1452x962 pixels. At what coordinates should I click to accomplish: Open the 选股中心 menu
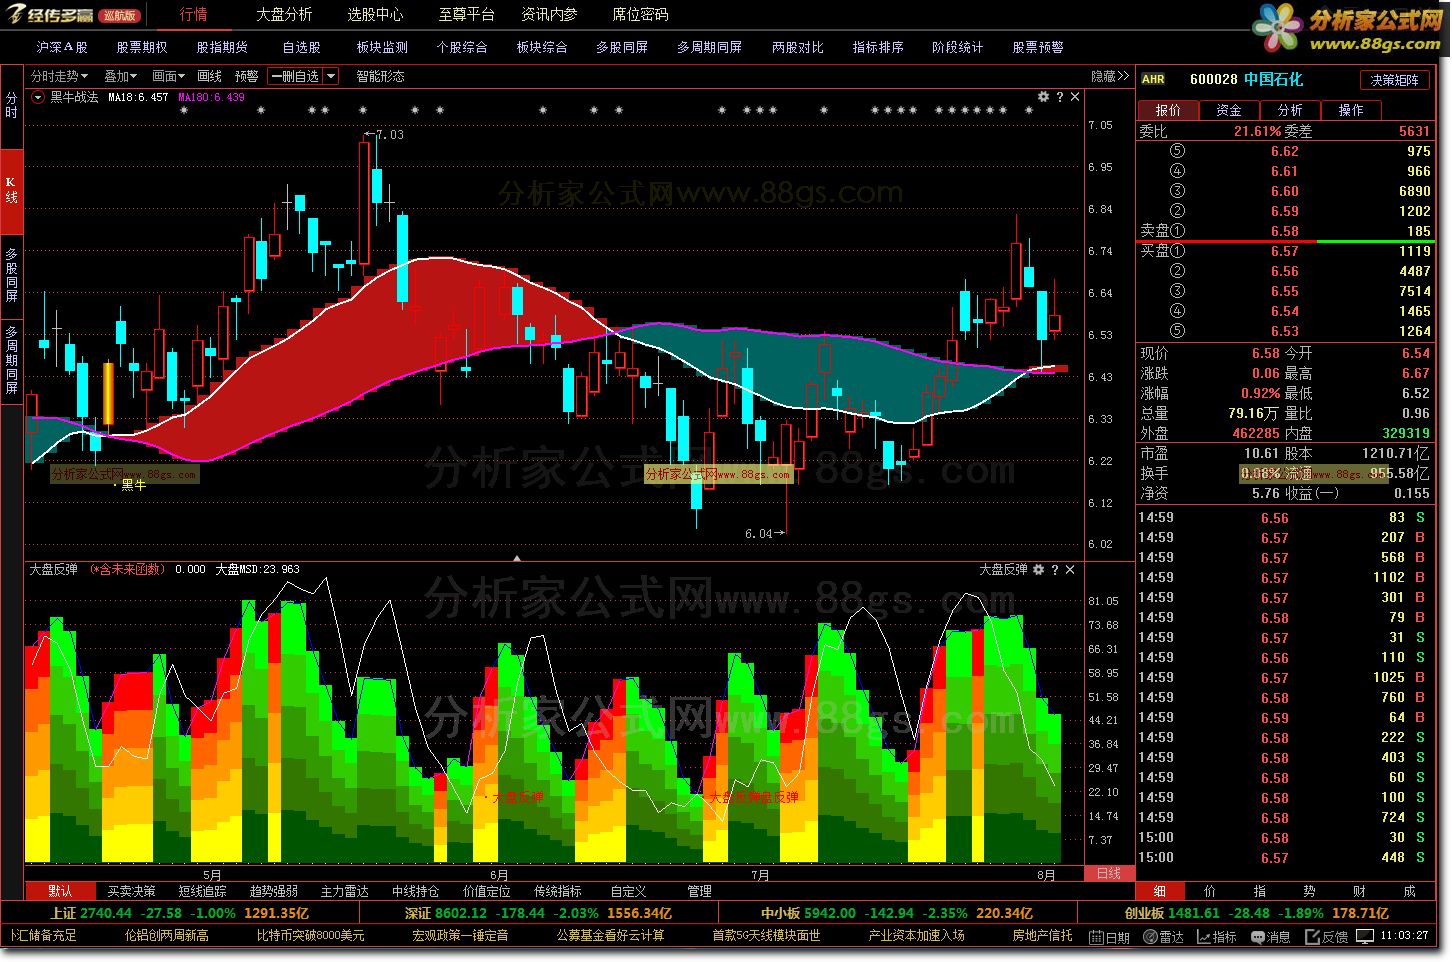375,14
